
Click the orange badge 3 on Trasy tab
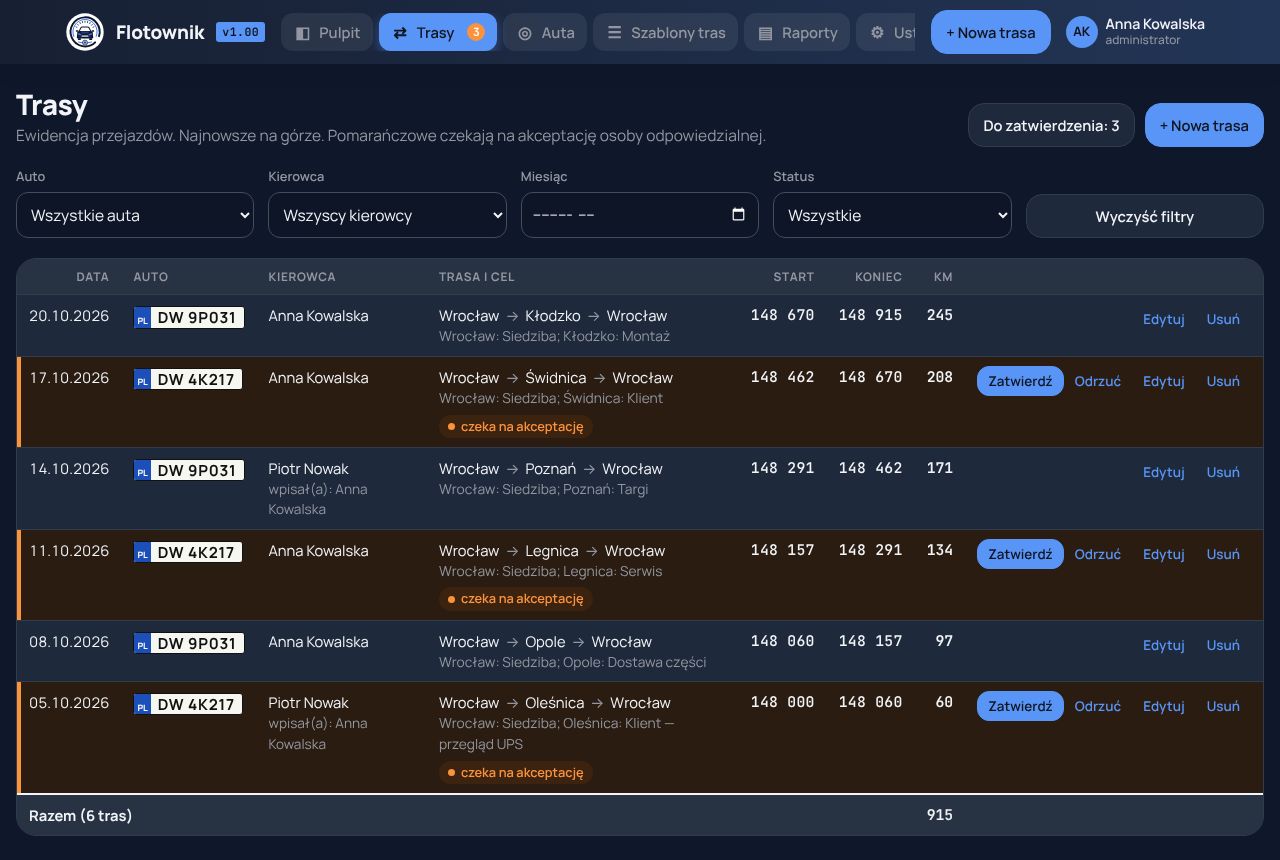[476, 32]
